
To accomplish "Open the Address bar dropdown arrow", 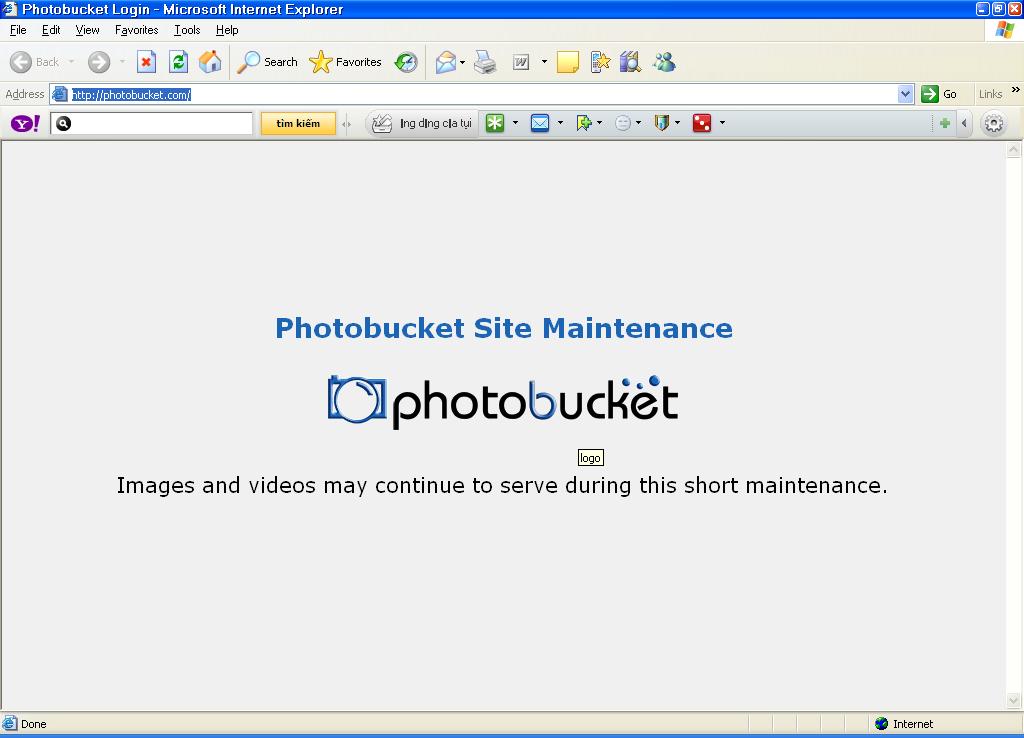I will click(906, 93).
